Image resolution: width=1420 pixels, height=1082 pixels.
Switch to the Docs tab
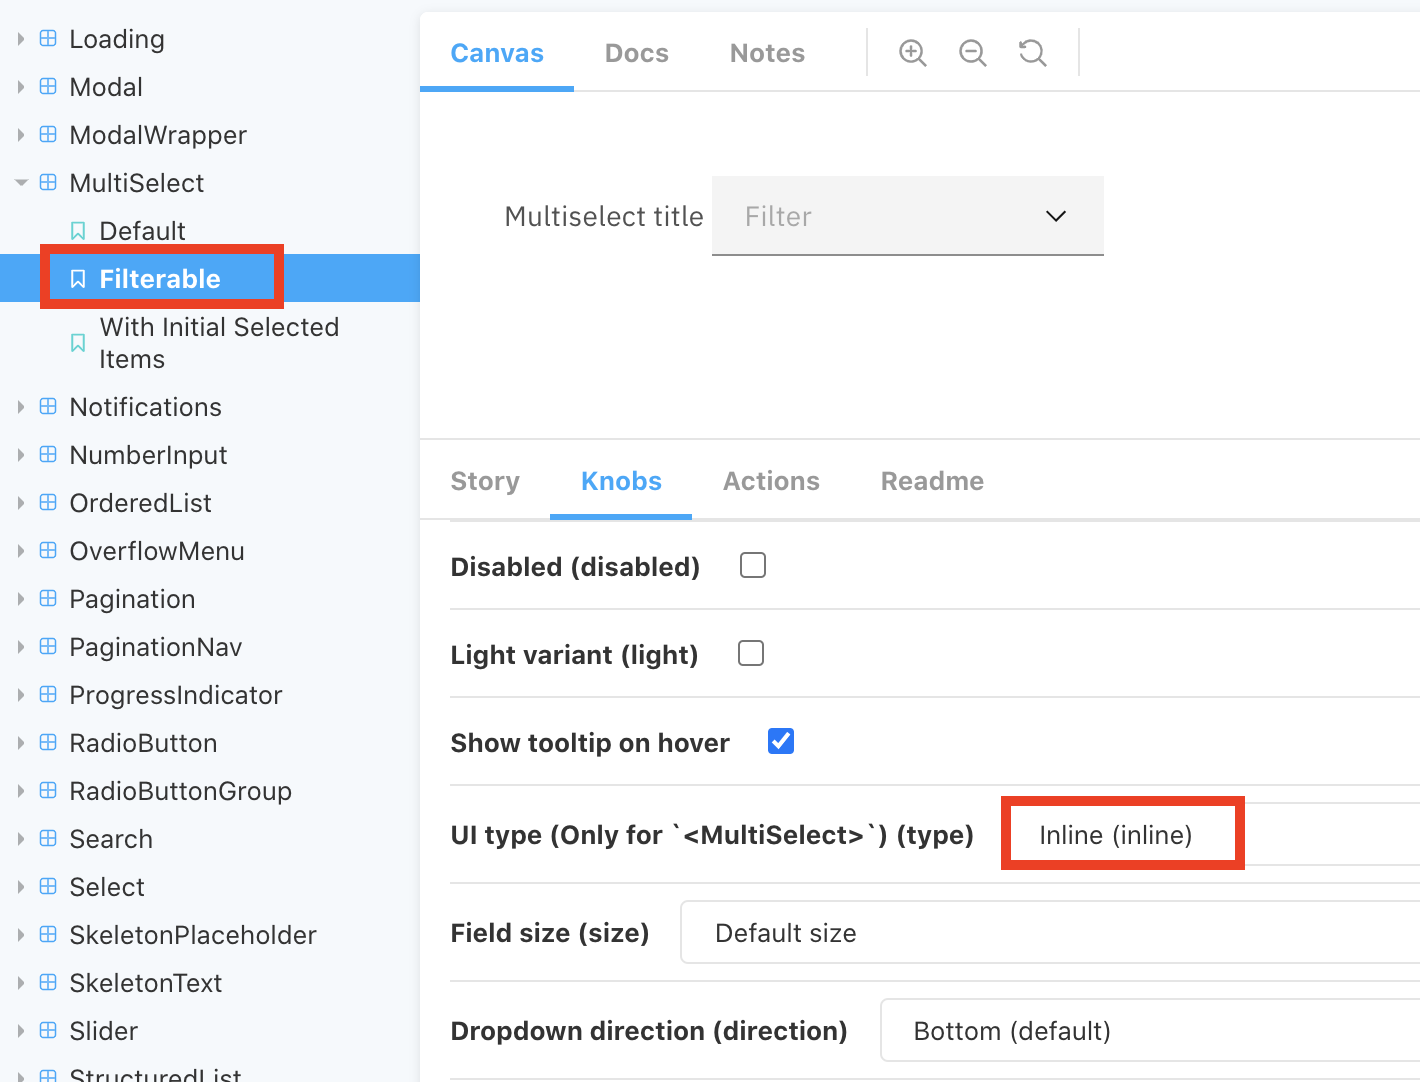(x=636, y=52)
